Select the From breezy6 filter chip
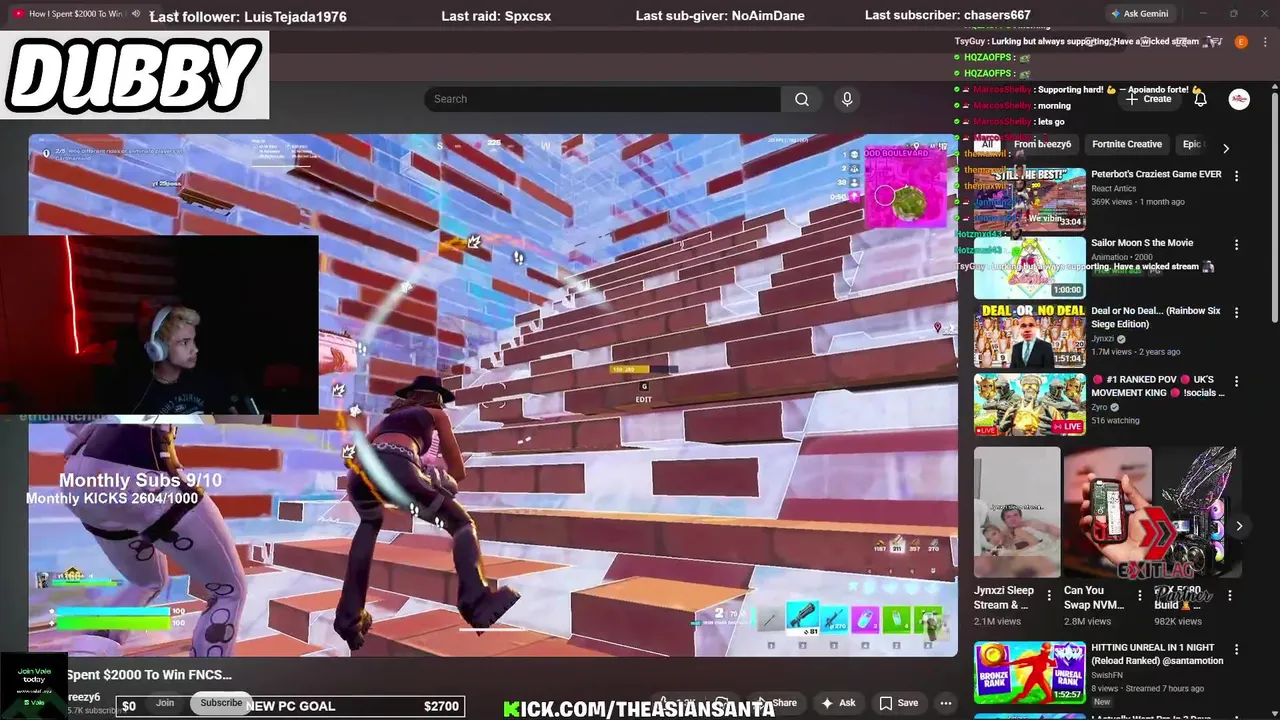 [x=1042, y=144]
